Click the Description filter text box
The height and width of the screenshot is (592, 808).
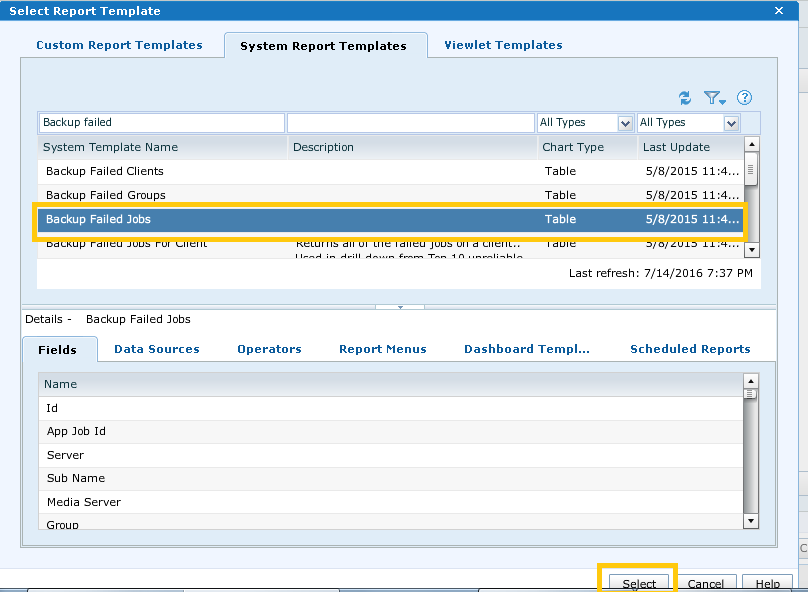coord(410,123)
